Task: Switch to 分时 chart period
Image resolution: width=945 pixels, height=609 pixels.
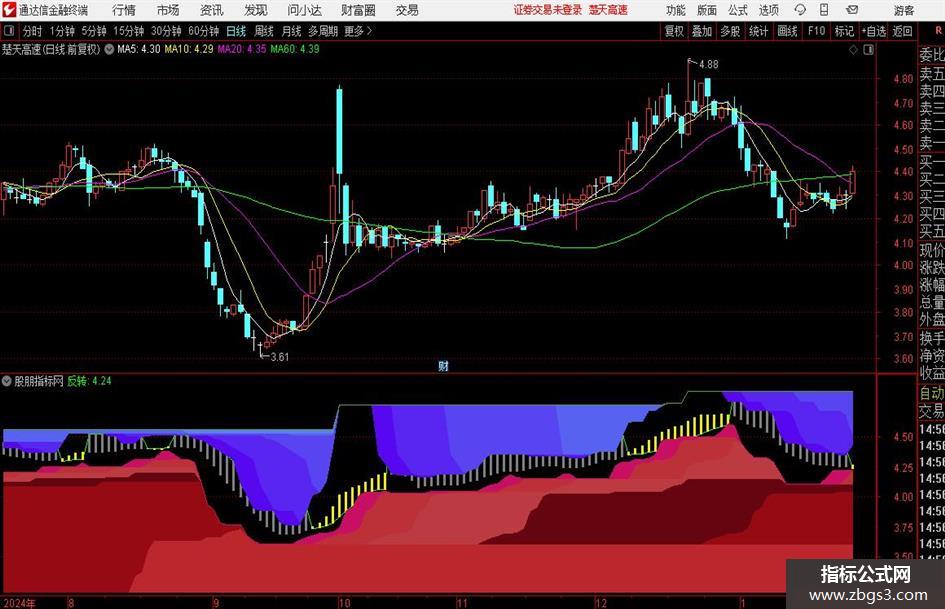Action: 33,31
